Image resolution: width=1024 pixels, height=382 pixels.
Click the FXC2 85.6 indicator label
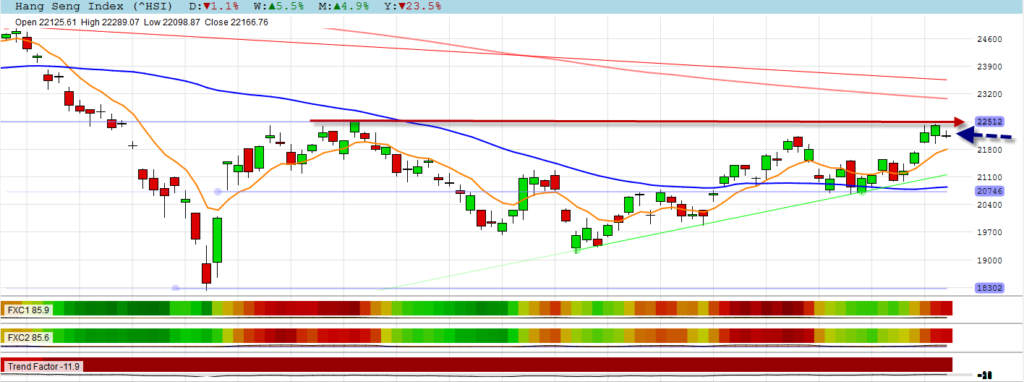[x=28, y=337]
